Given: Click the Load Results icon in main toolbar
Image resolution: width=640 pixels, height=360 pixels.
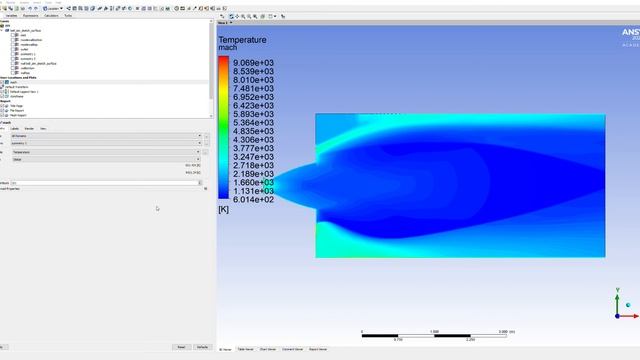Looking at the screenshot, I should coord(4,9).
